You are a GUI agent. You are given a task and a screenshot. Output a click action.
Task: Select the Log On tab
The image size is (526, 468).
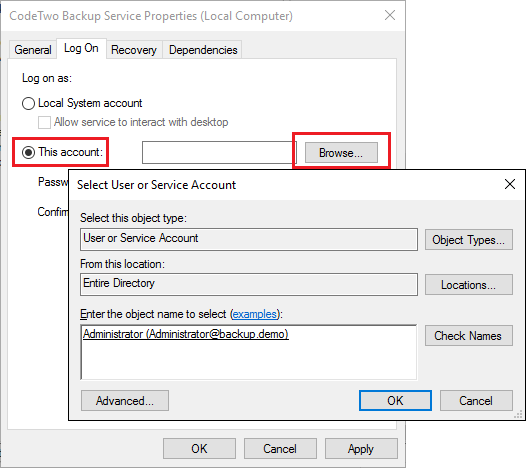point(81,48)
